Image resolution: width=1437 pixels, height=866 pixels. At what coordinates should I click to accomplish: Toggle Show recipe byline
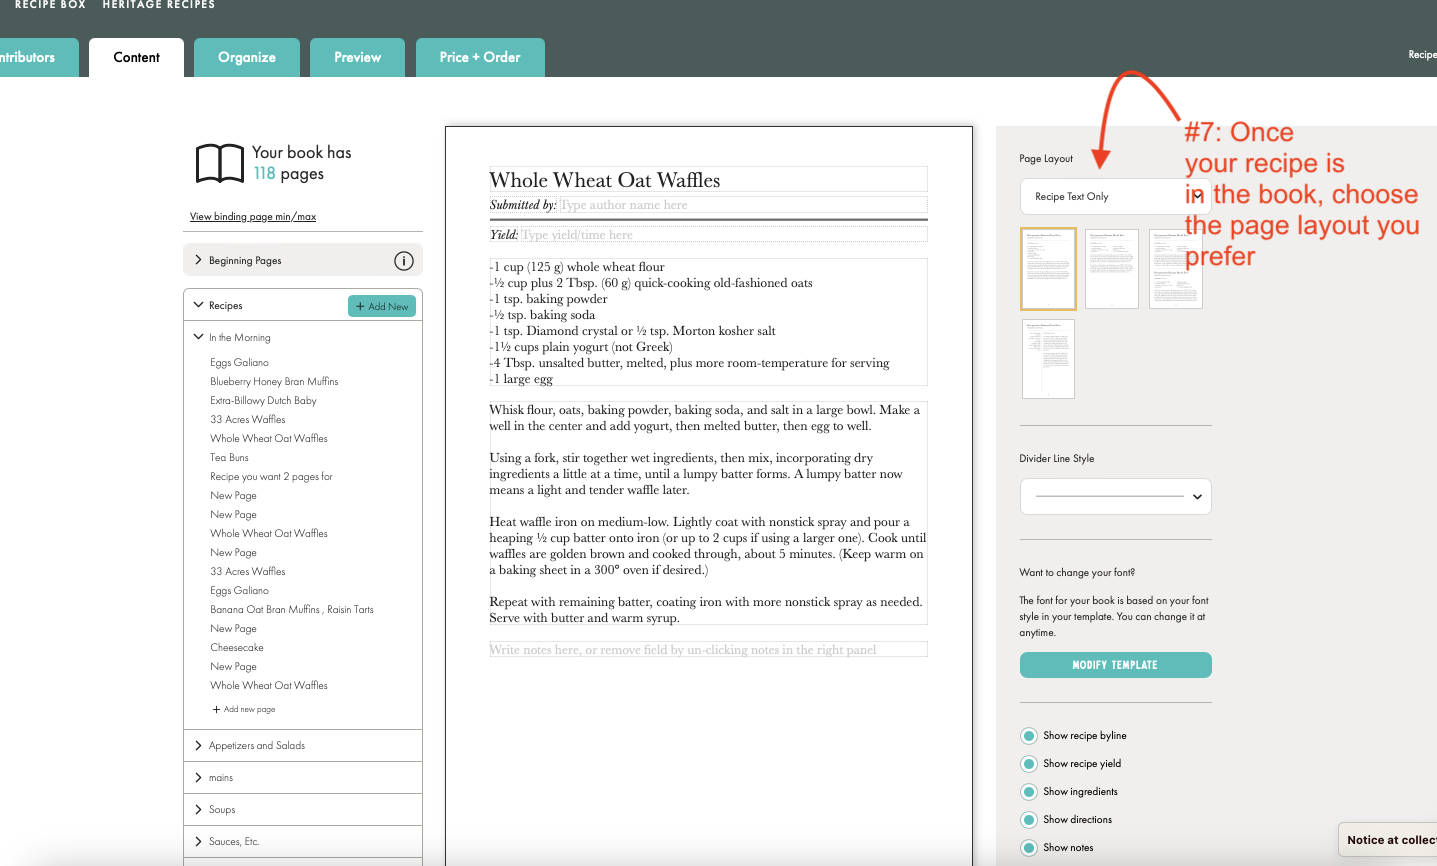click(x=1029, y=735)
